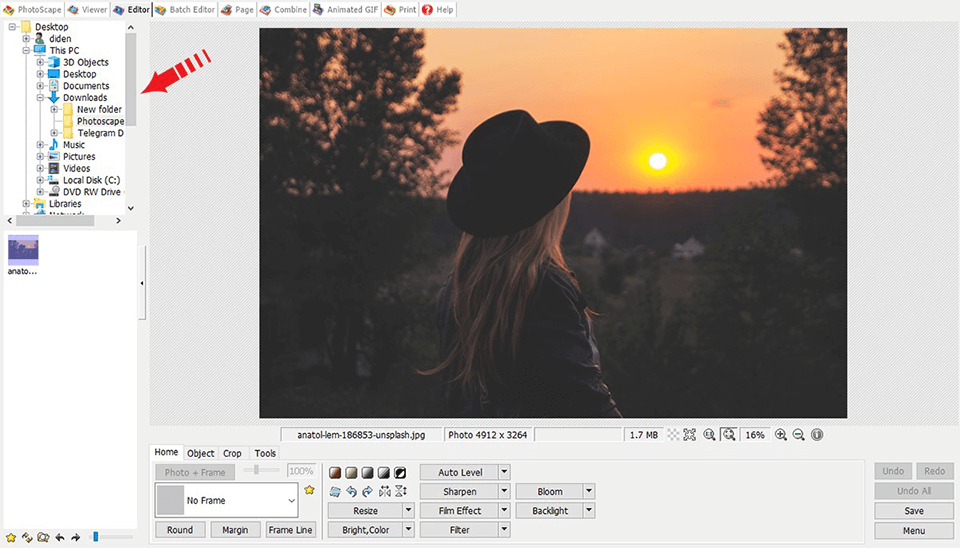
Task: Flip photo vertically with hourglass icon
Action: [401, 491]
